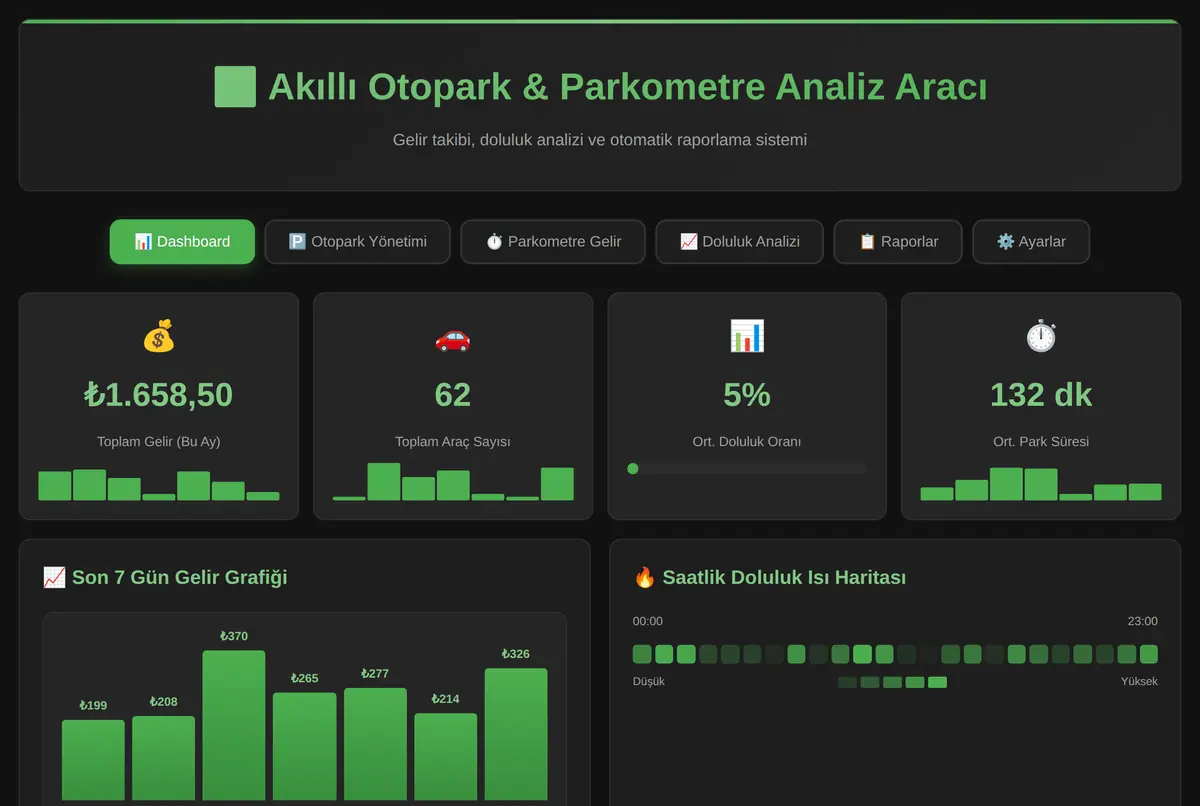Click the 00:00 time label
The width and height of the screenshot is (1200, 806).
click(x=648, y=621)
